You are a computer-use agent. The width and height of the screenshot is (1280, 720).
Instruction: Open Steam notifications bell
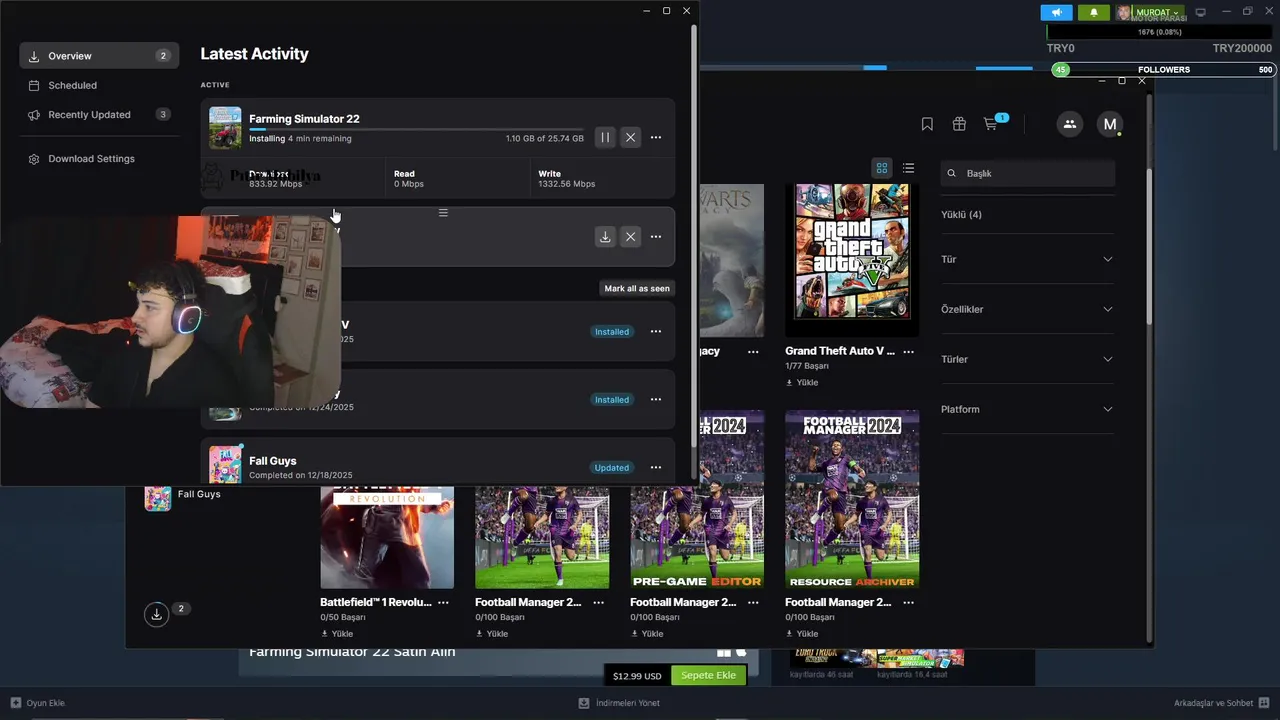tap(1093, 12)
